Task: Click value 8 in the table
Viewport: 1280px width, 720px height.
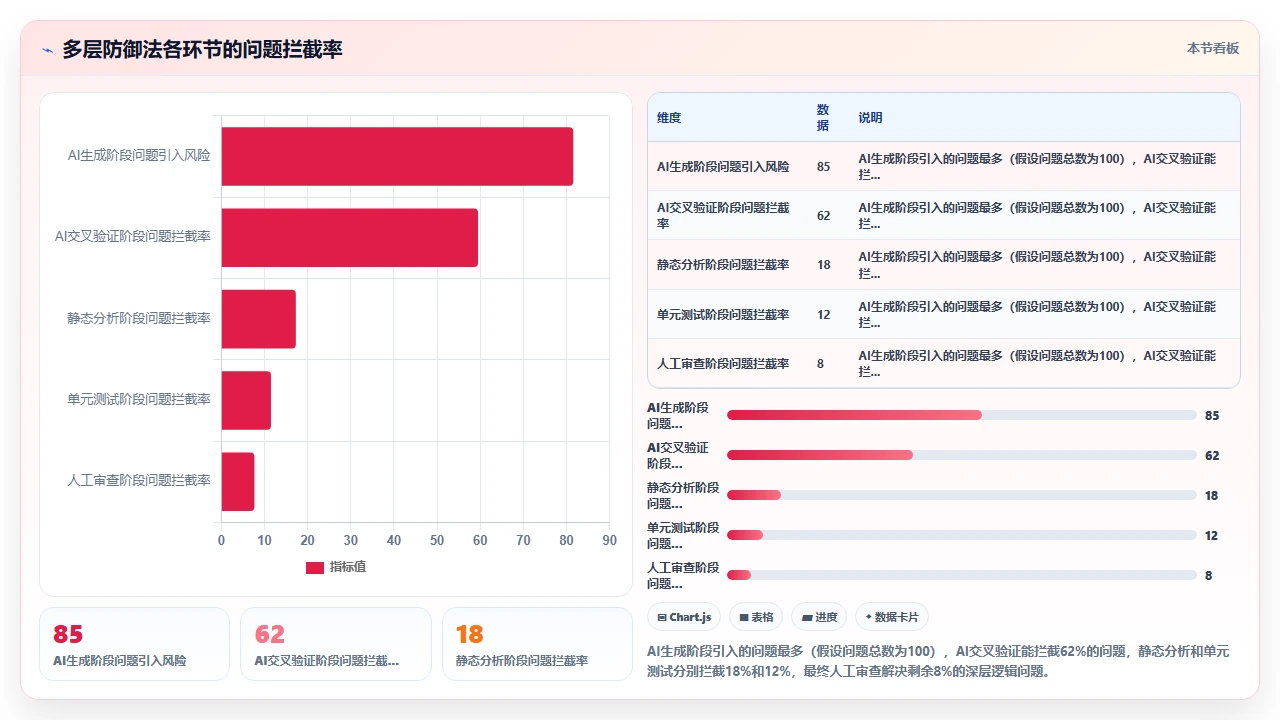Action: tap(820, 364)
